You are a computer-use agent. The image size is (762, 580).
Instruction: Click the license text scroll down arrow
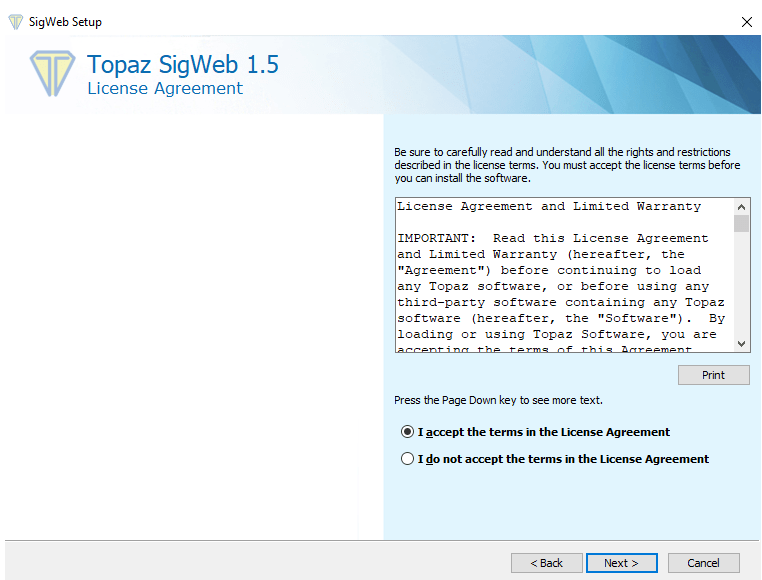point(741,344)
